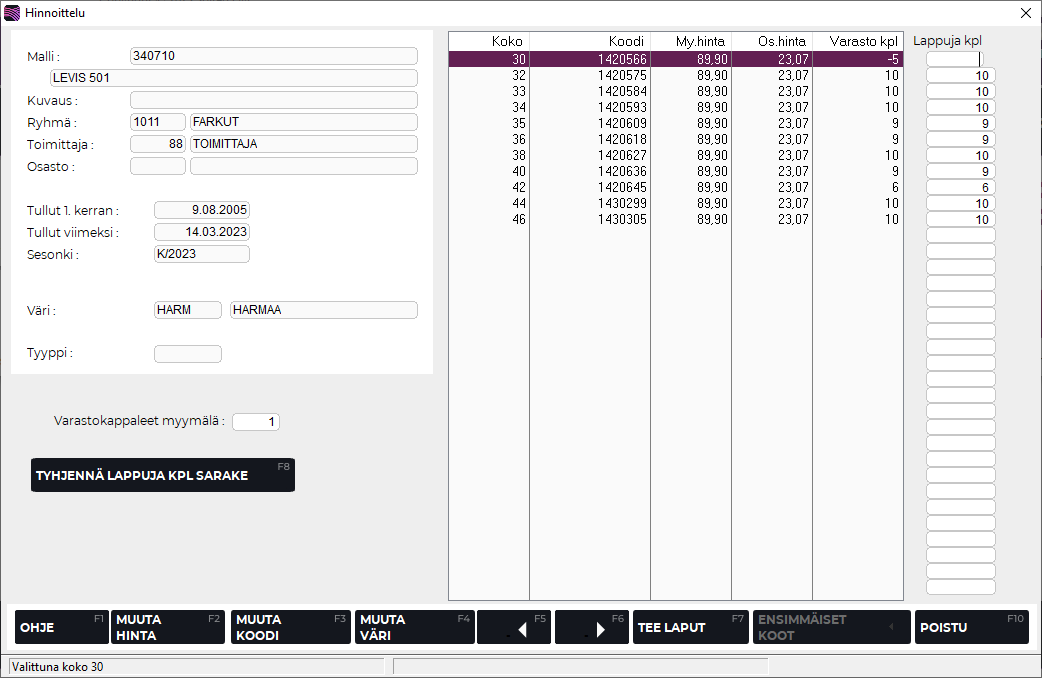The image size is (1042, 678).
Task: Close the Hinnoittelu window
Action: click(1025, 13)
